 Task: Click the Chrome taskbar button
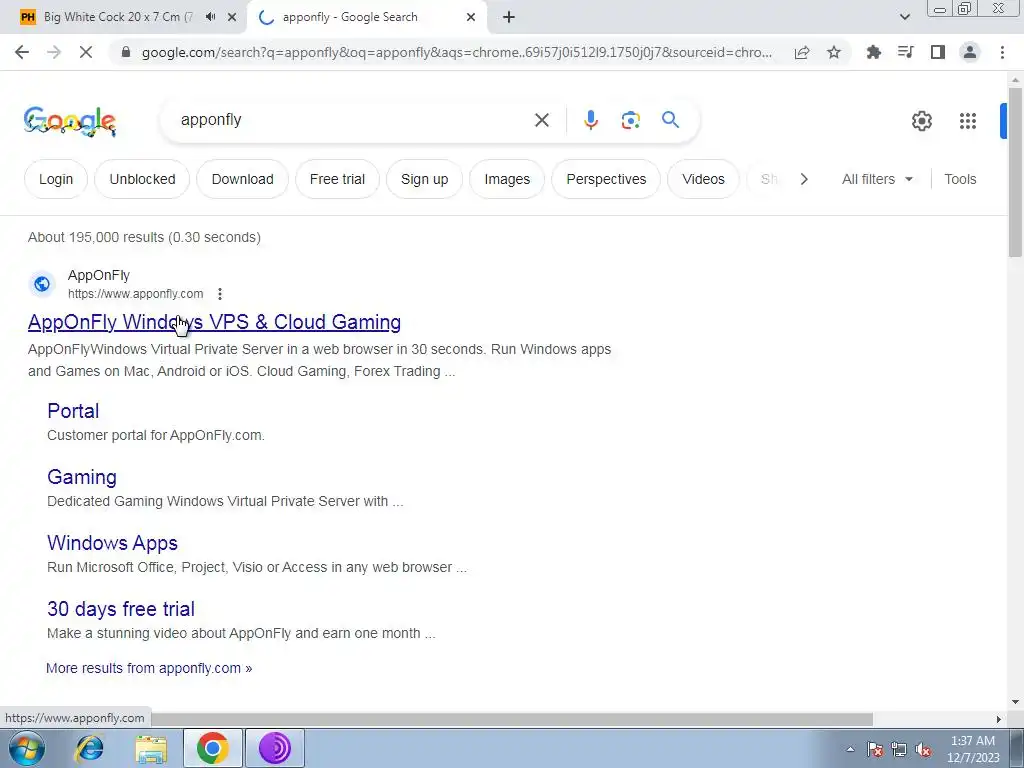point(212,748)
